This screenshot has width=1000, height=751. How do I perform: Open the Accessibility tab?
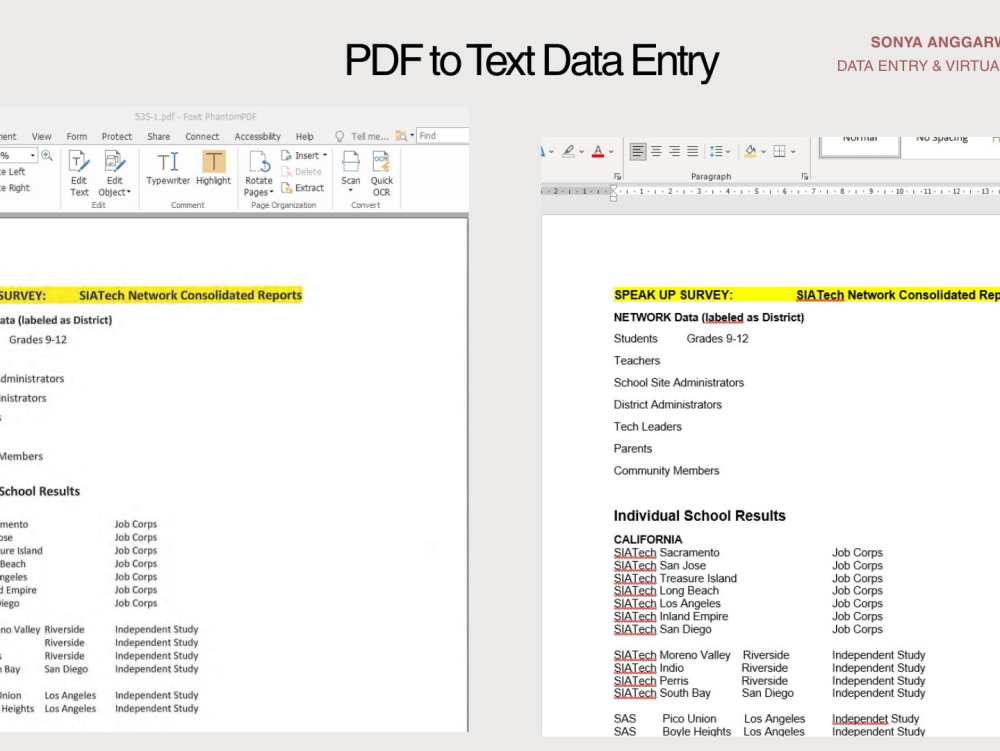click(258, 136)
